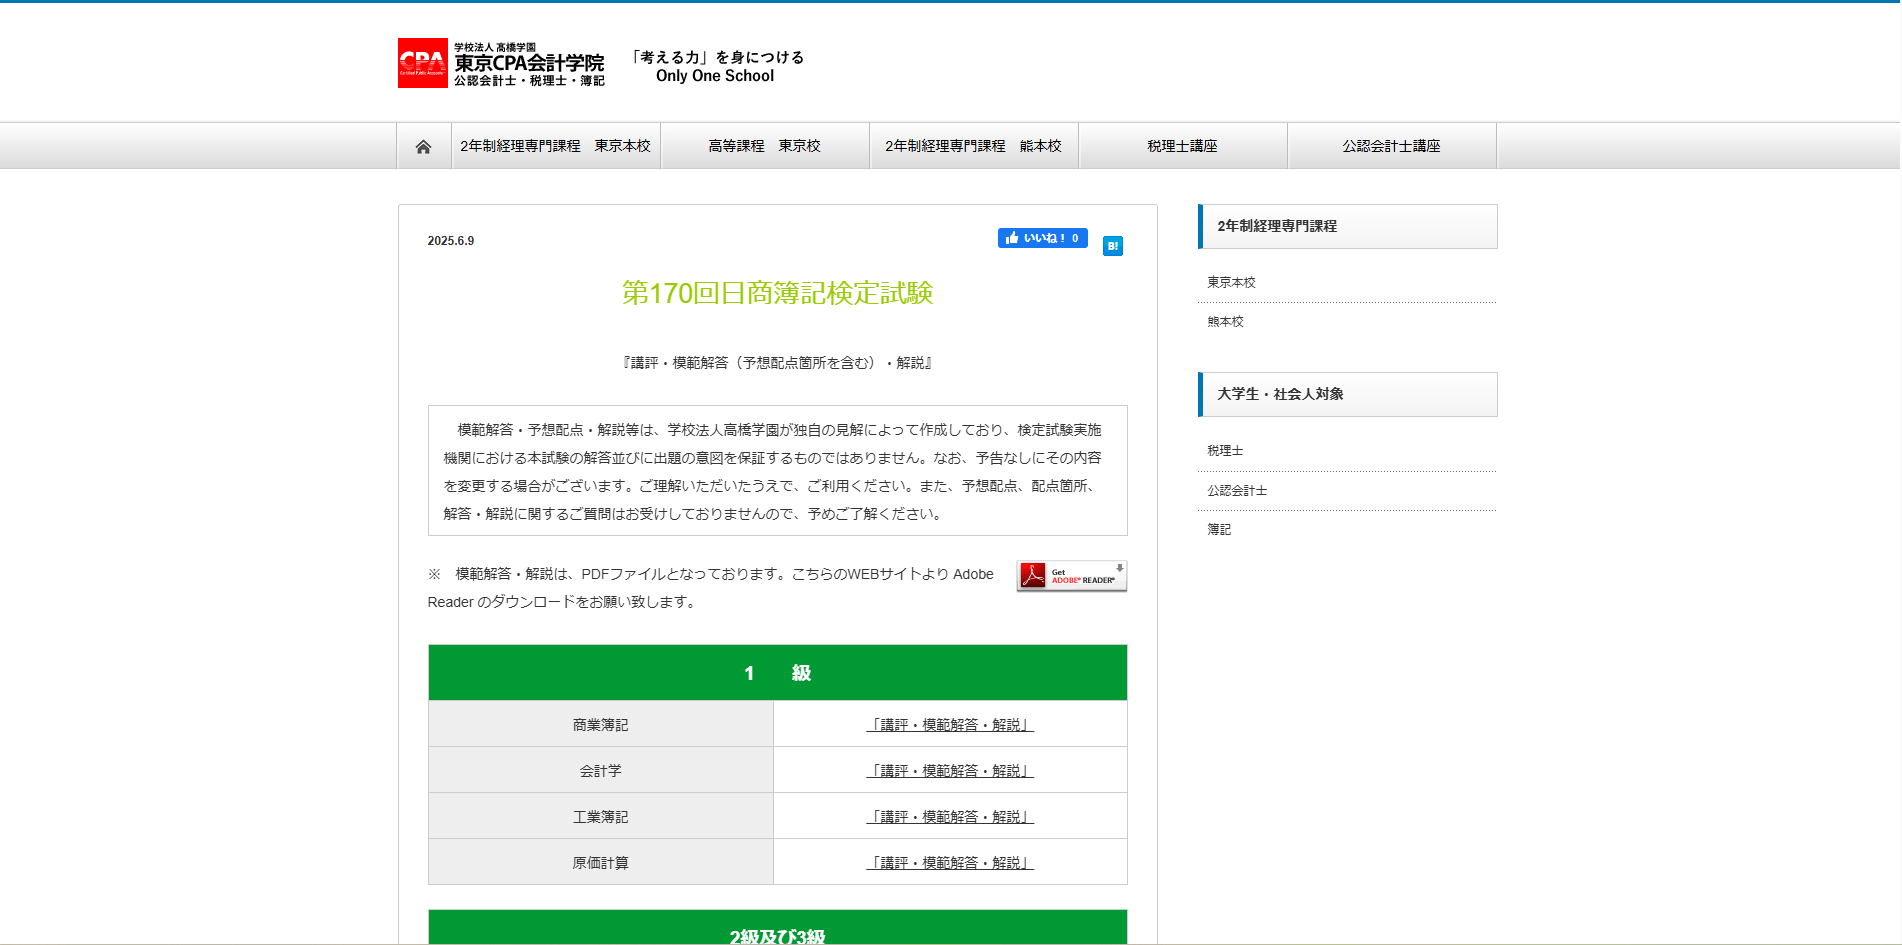The width and height of the screenshot is (1902, 945).
Task: Click the Get Adobe Reader badge
Action: [1071, 576]
